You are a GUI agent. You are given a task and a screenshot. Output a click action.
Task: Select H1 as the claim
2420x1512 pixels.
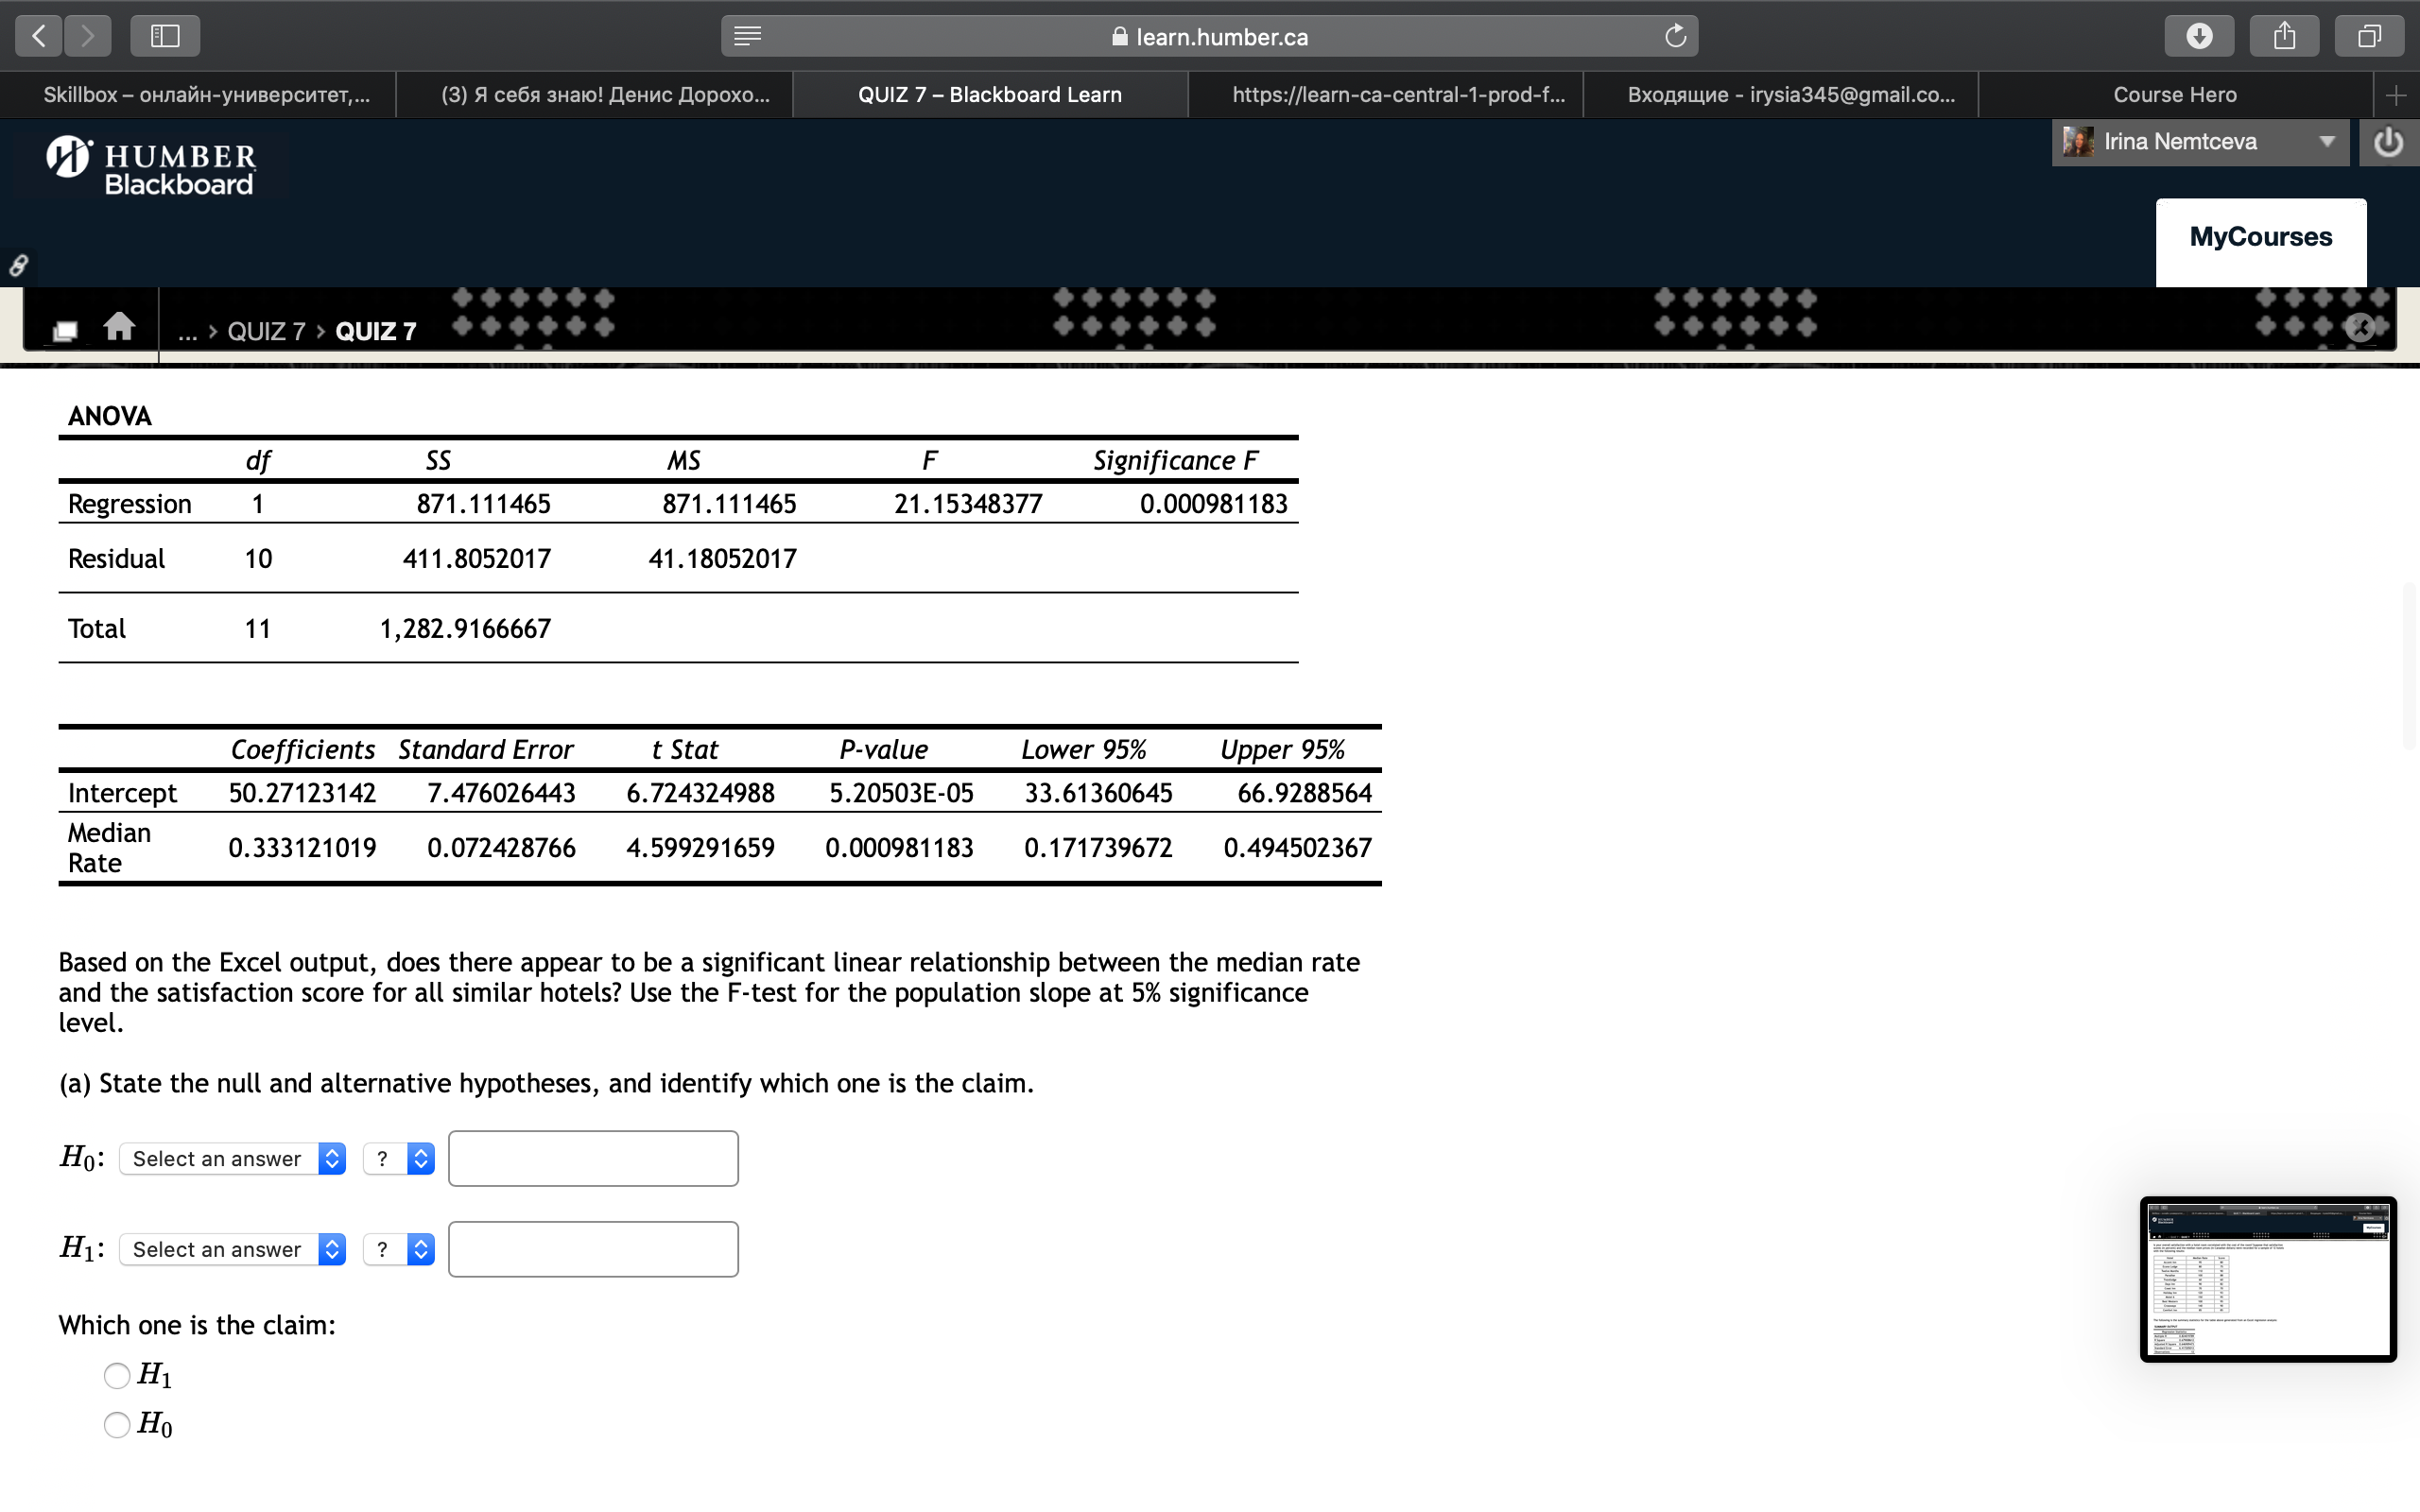tap(116, 1376)
